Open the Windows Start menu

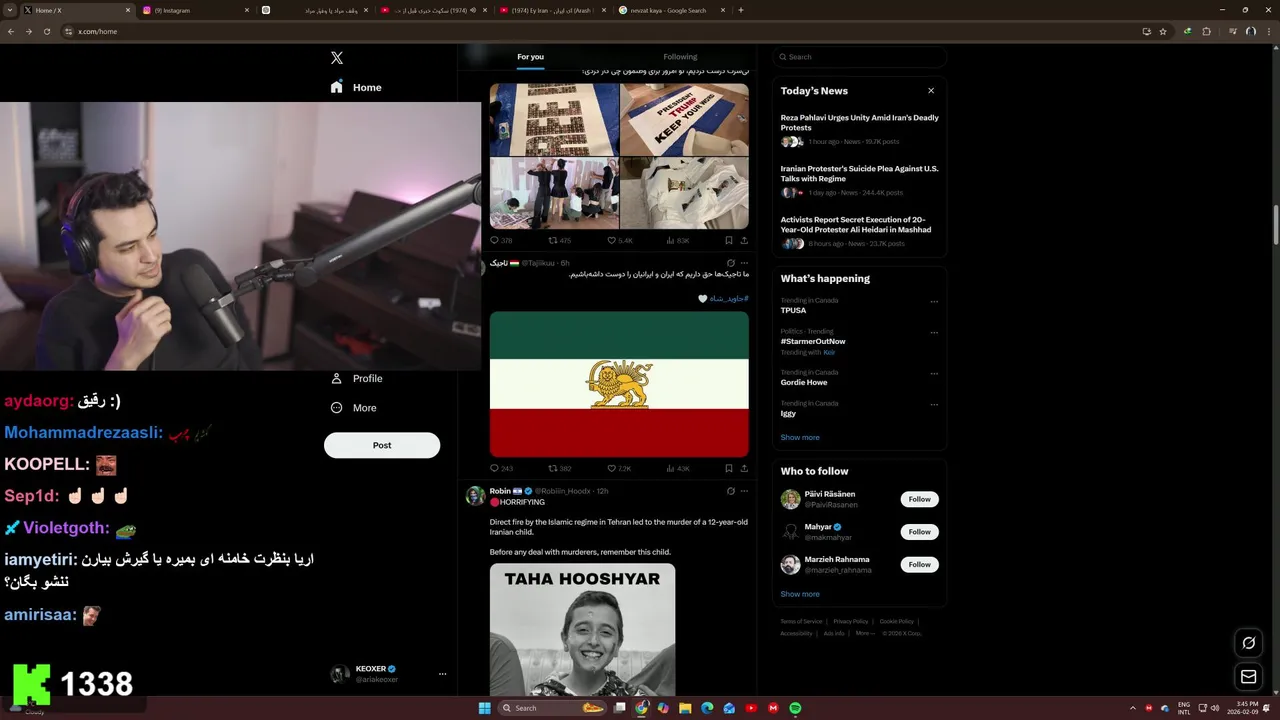click(x=485, y=708)
